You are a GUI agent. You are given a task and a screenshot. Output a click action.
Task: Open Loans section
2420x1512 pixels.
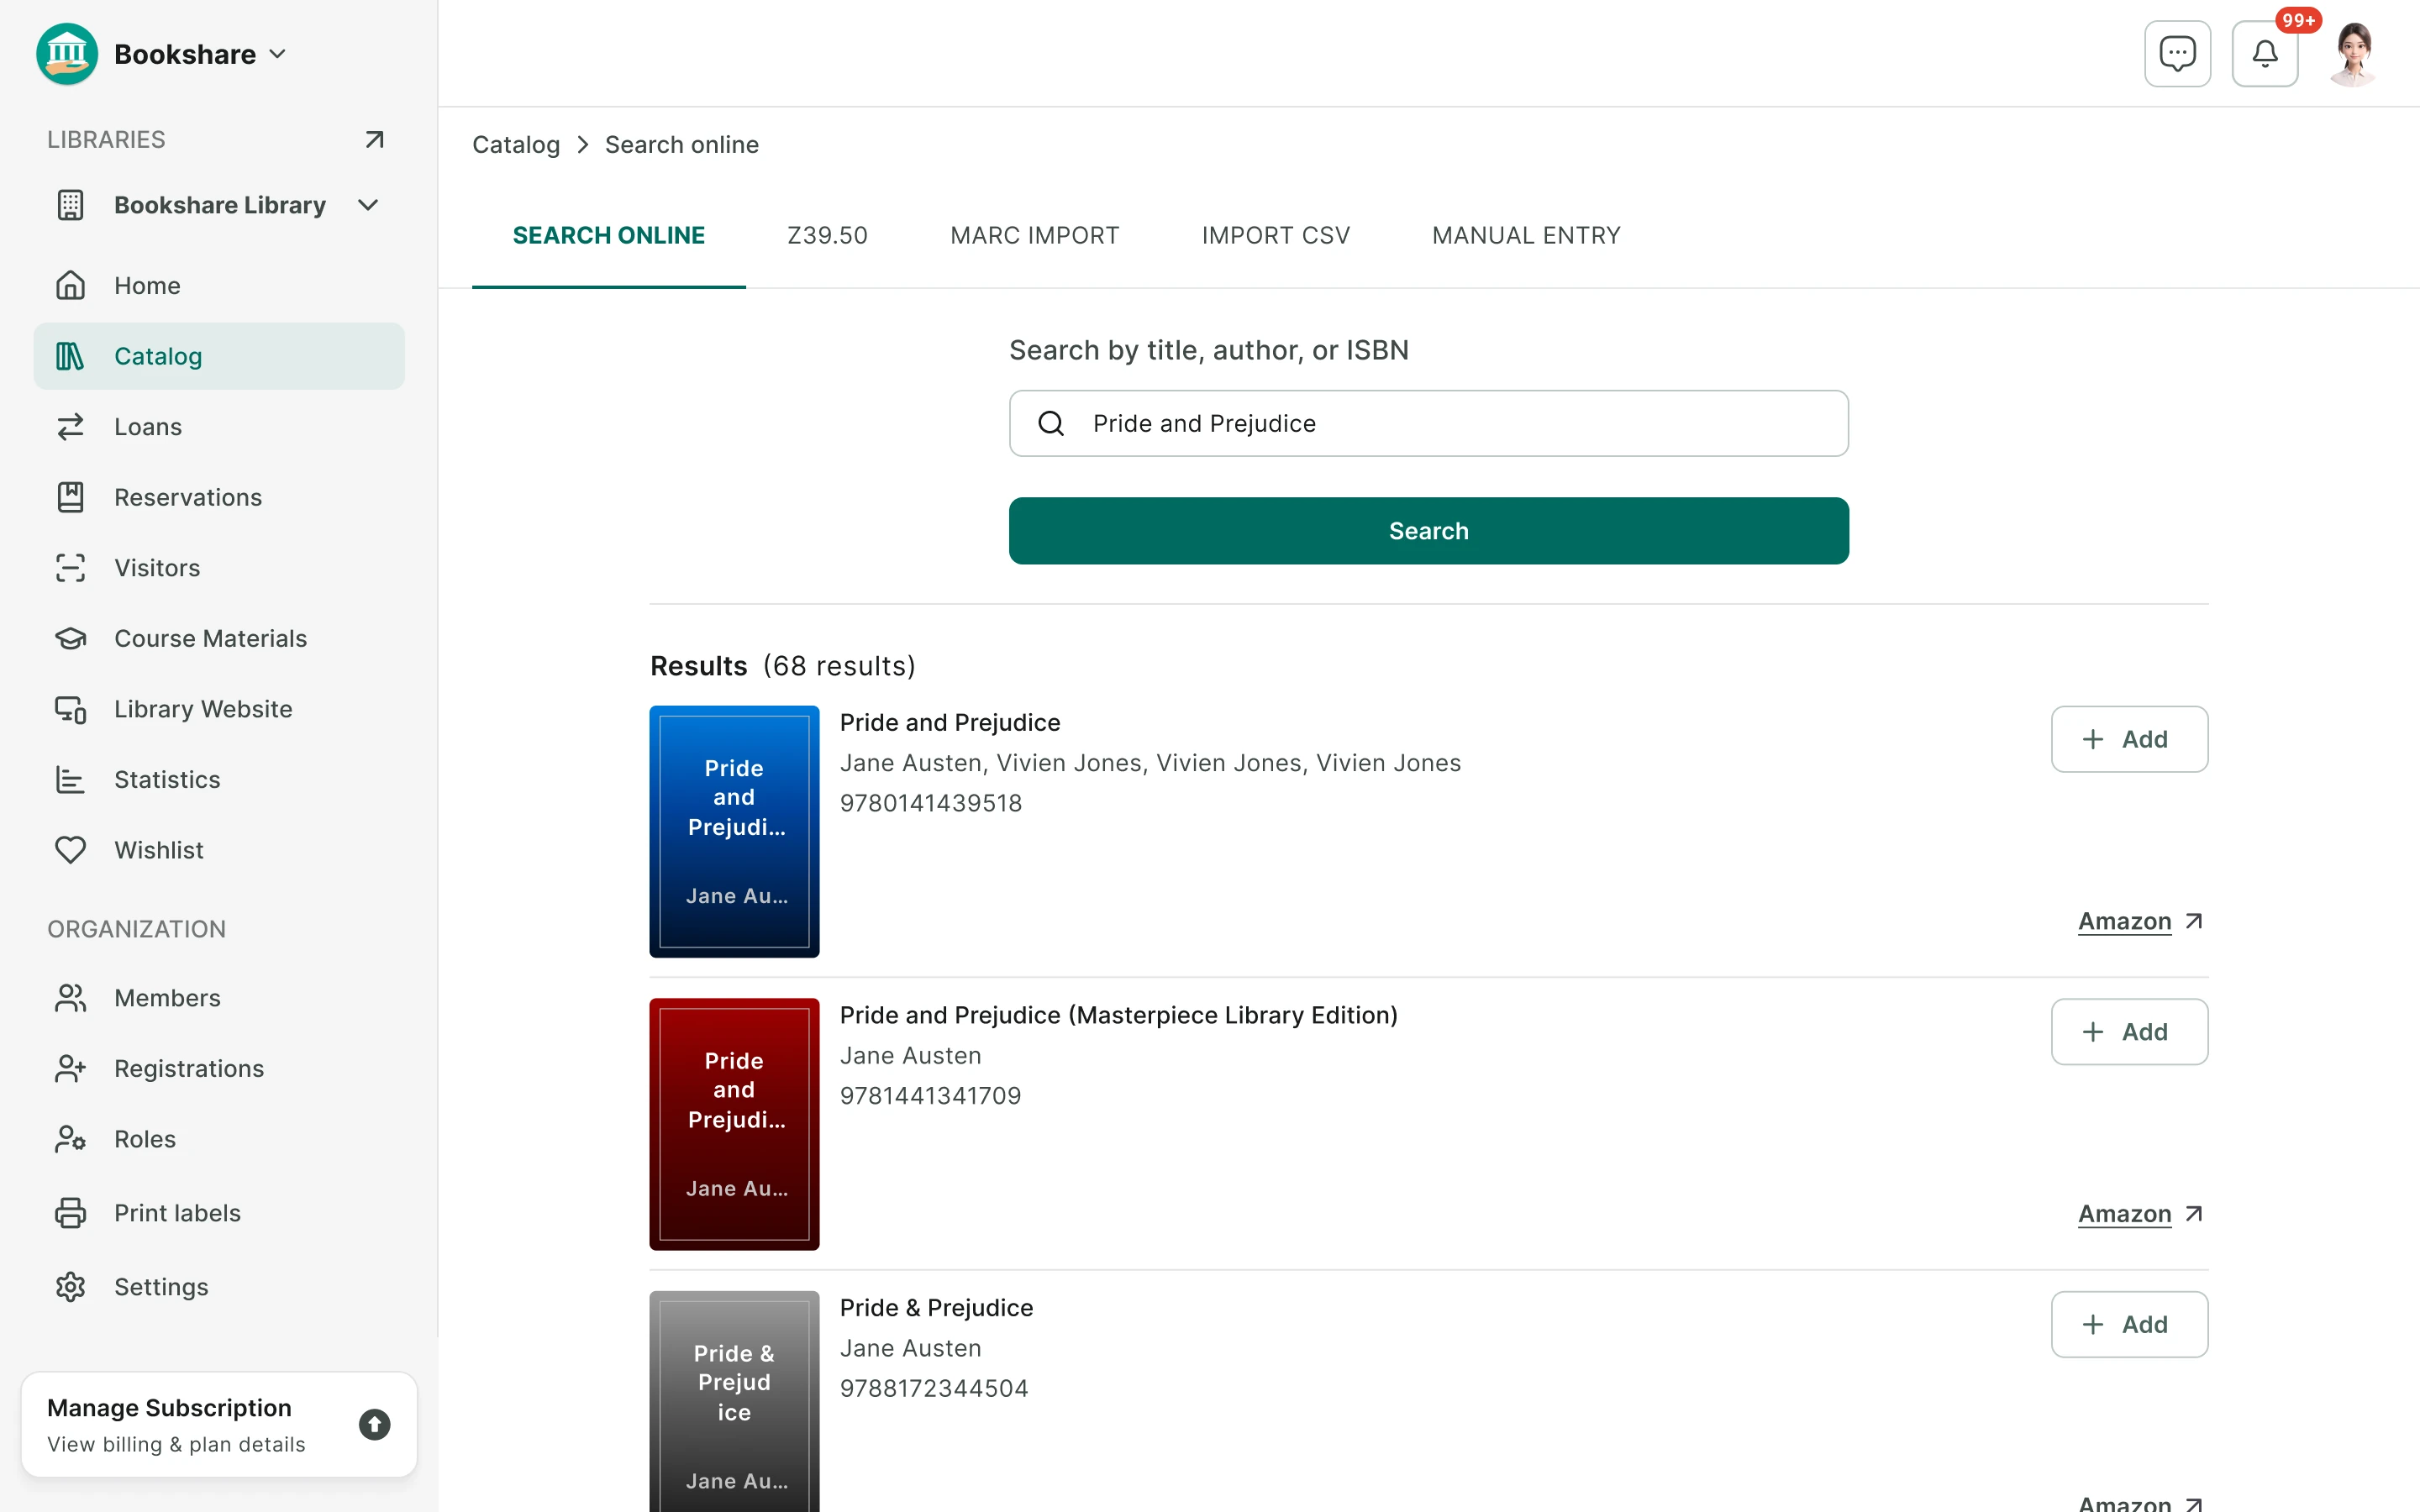(219, 427)
